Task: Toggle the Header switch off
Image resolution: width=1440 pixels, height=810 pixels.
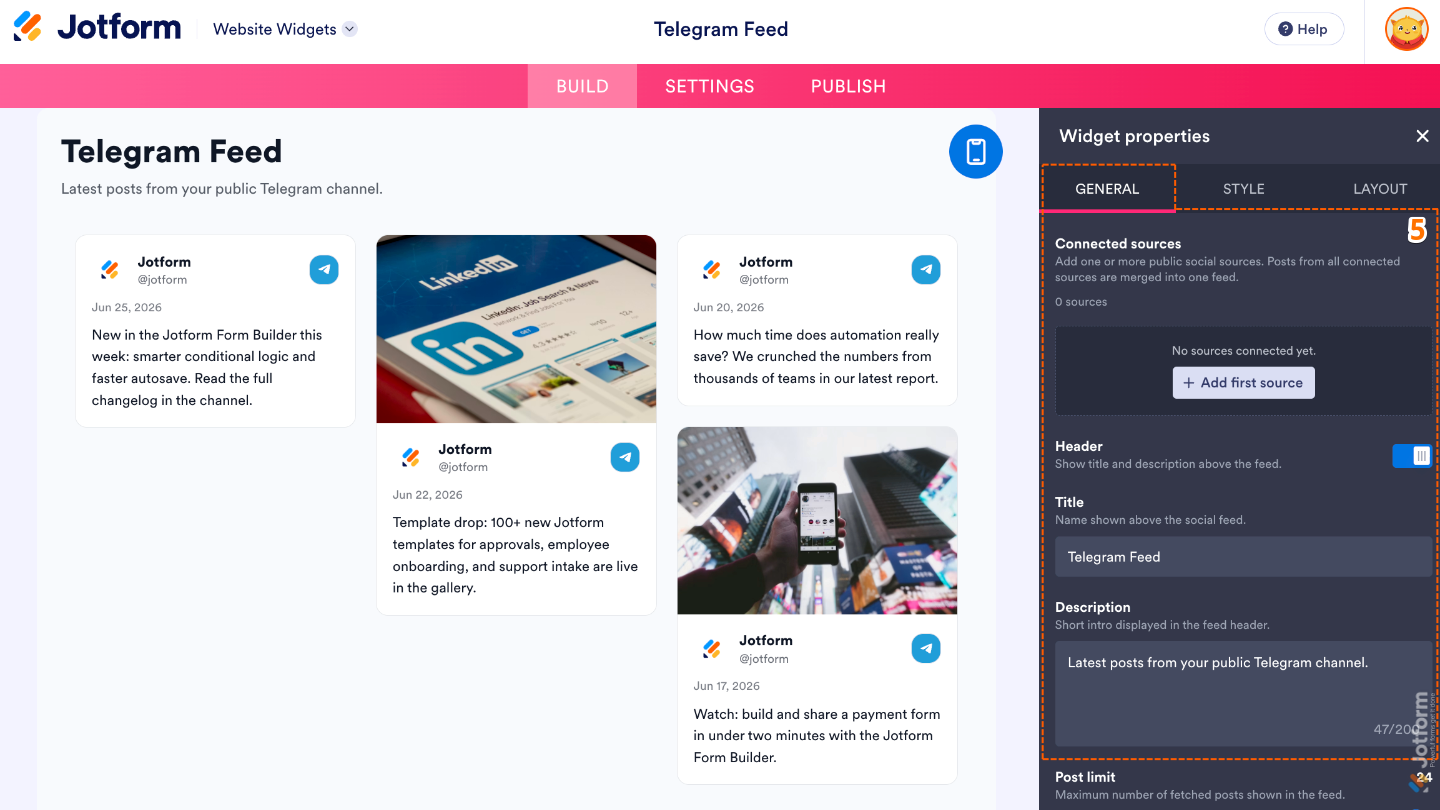Action: (x=1412, y=455)
